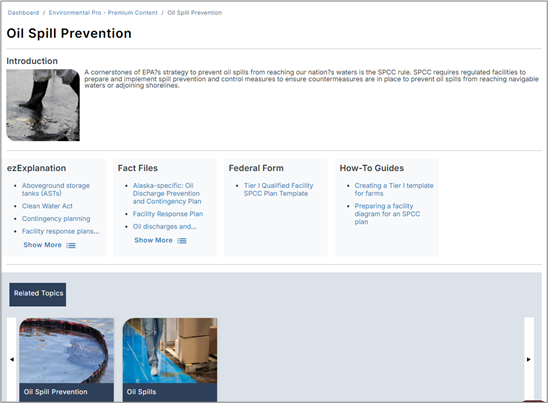Open Tier I Qualified Facility SPCC Plan Template
548x403 pixels.
point(278,189)
